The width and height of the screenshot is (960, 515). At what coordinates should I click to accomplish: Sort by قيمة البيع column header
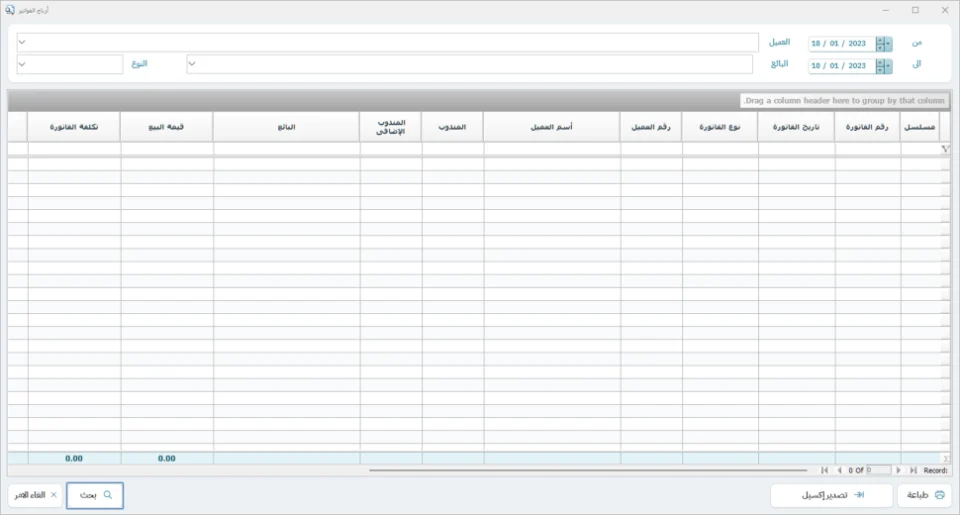point(167,127)
